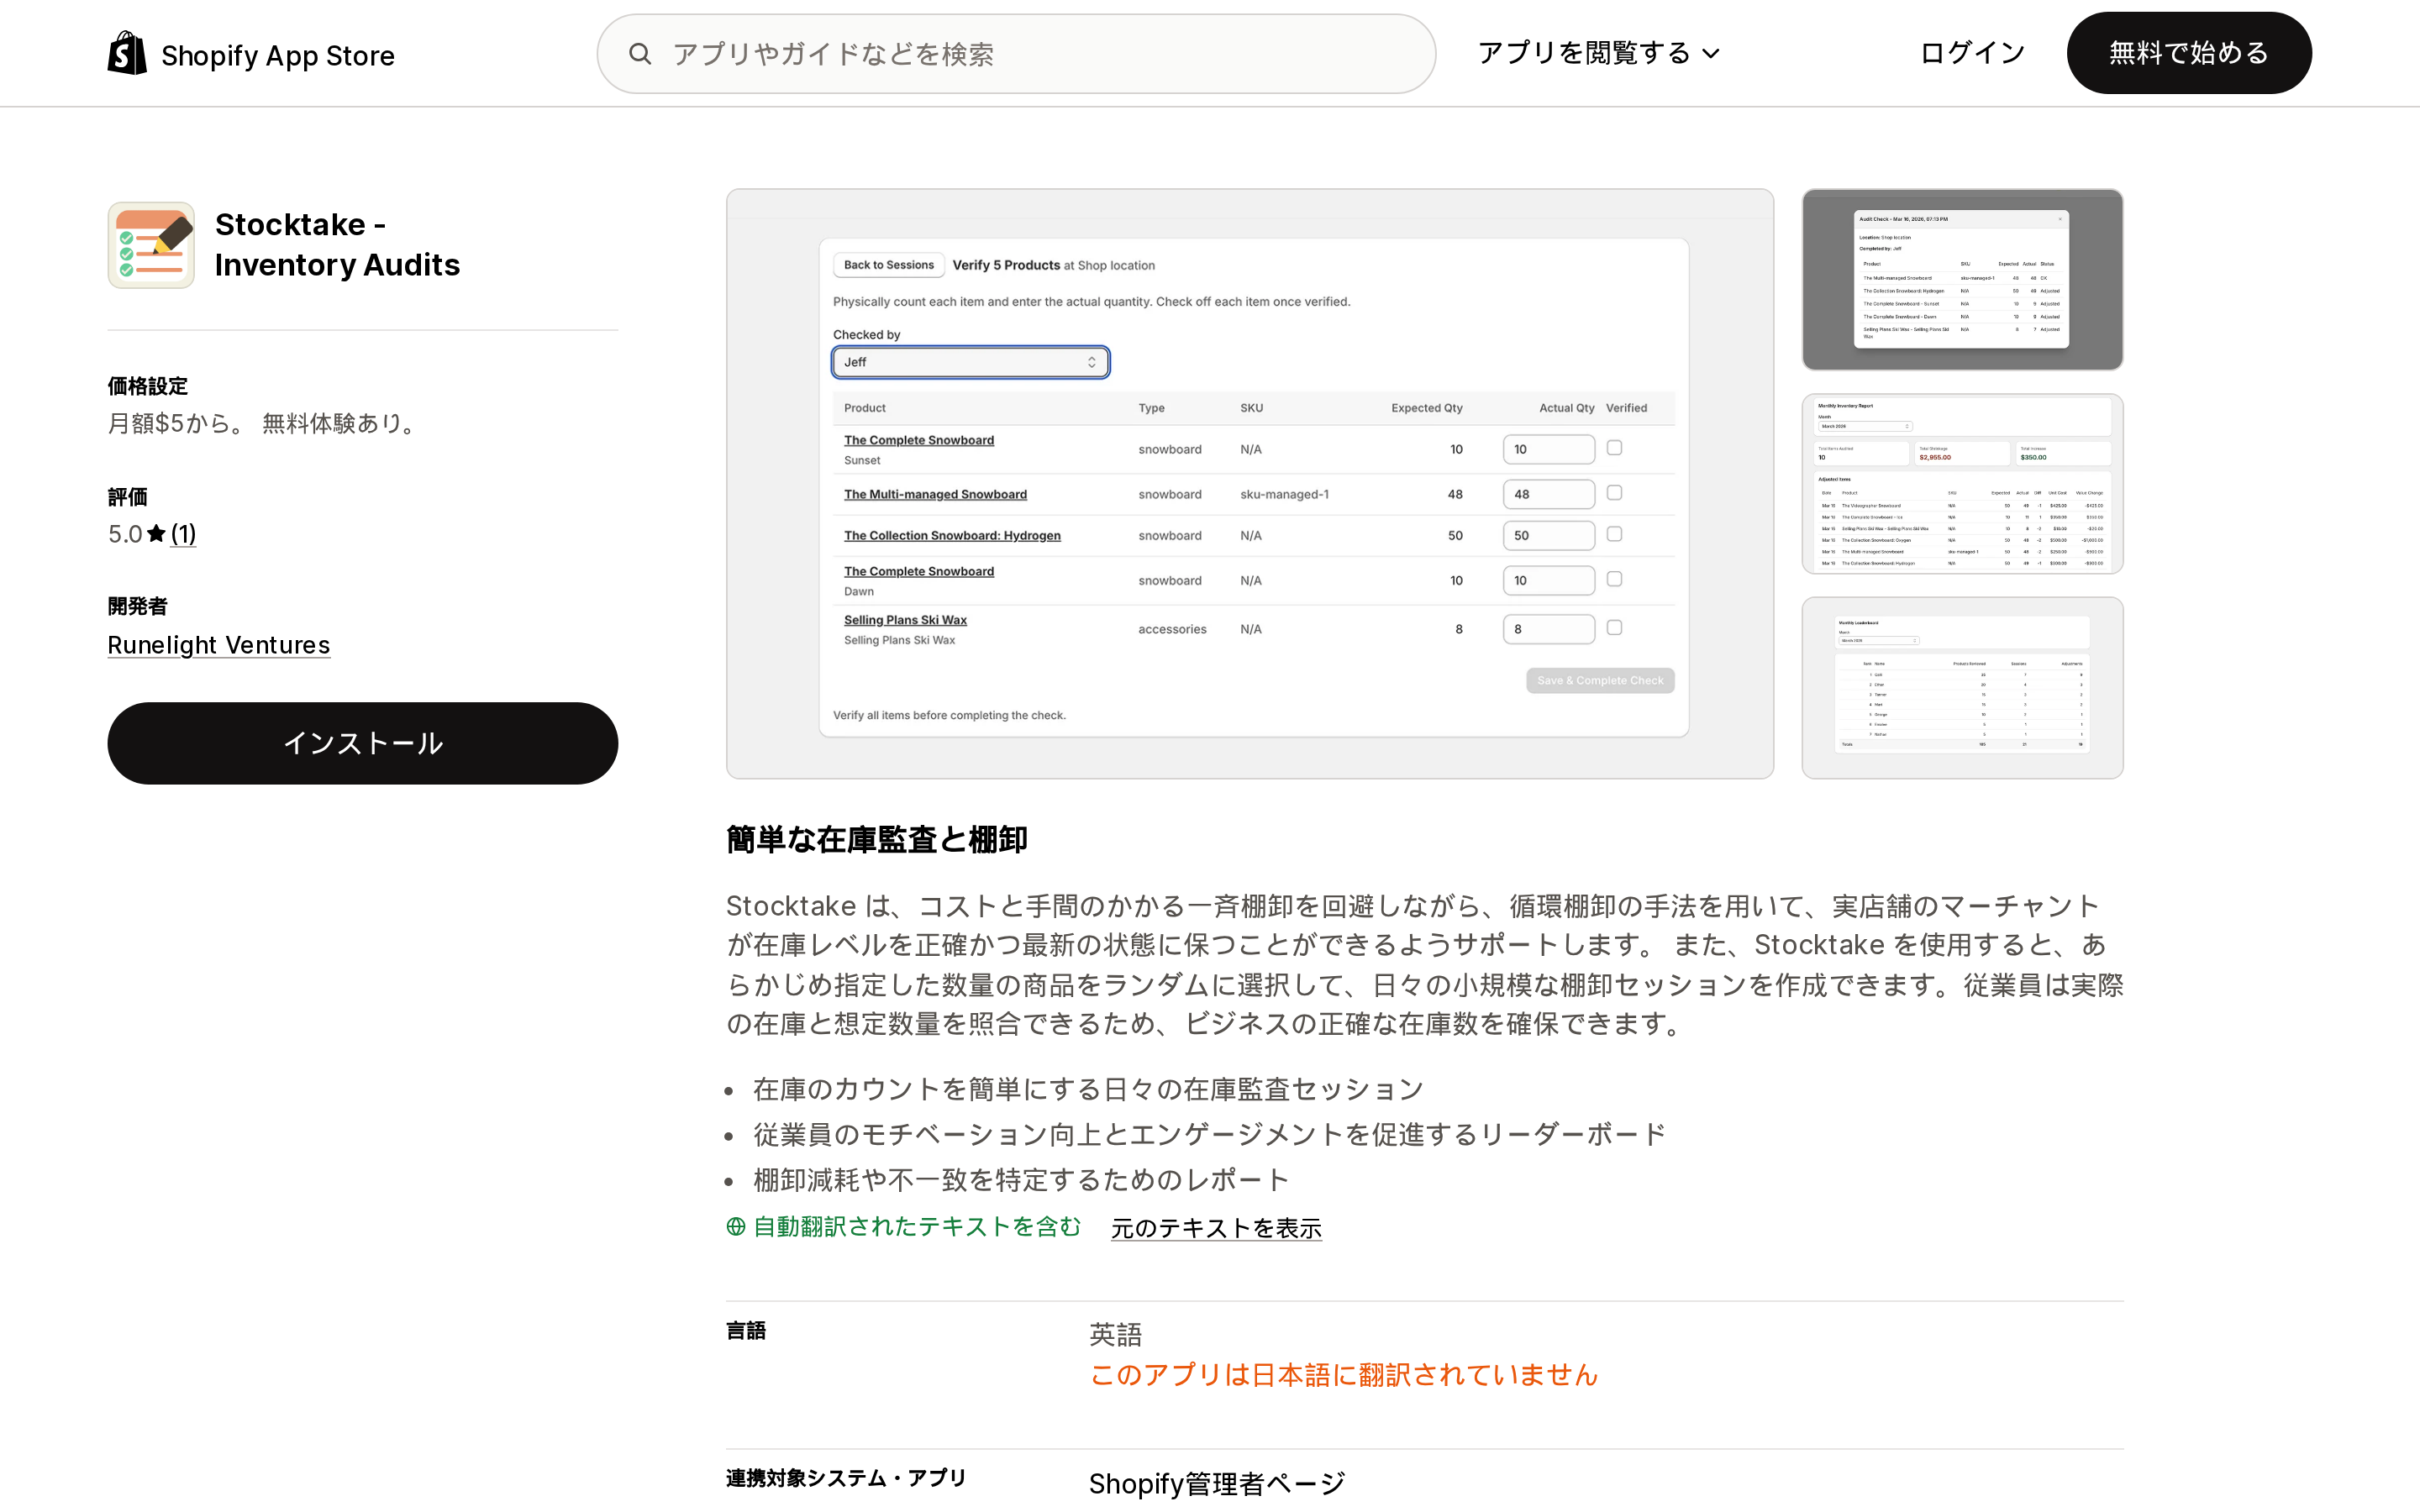Click Actual Qty field for Complete Snowboard Dawn
The height and width of the screenshot is (1512, 2420).
click(1548, 580)
